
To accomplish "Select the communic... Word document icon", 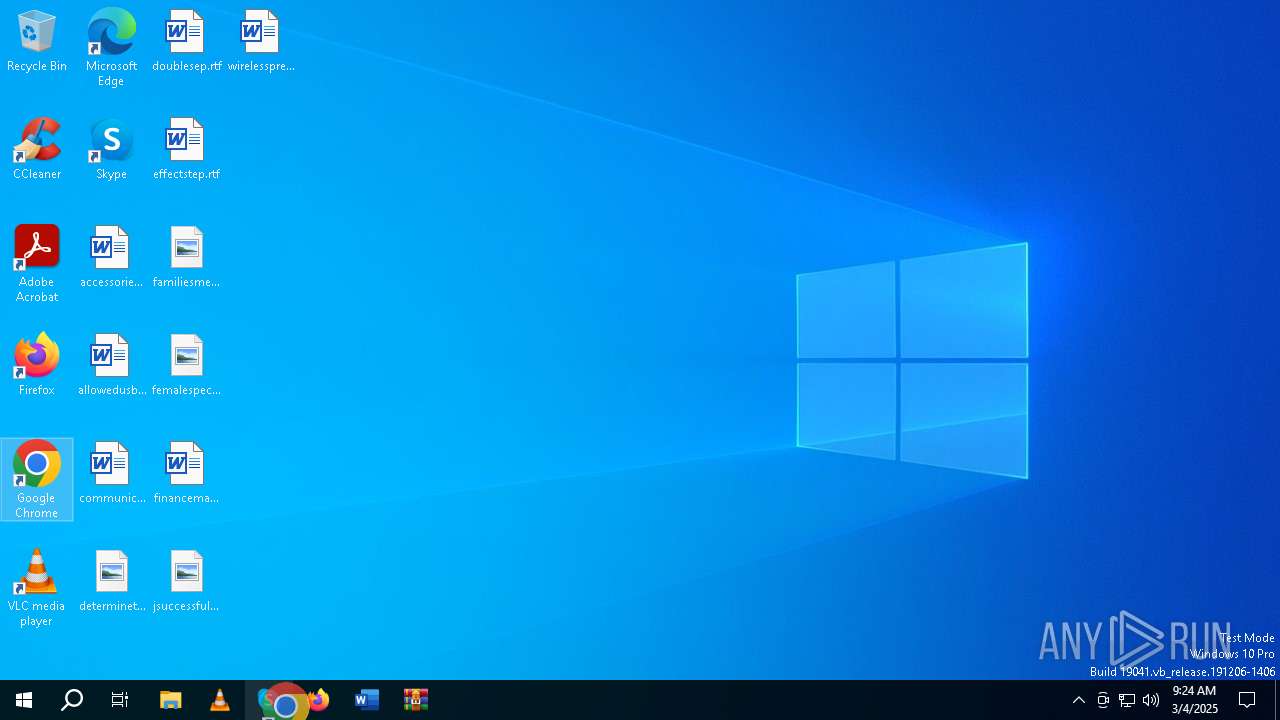I will point(111,474).
